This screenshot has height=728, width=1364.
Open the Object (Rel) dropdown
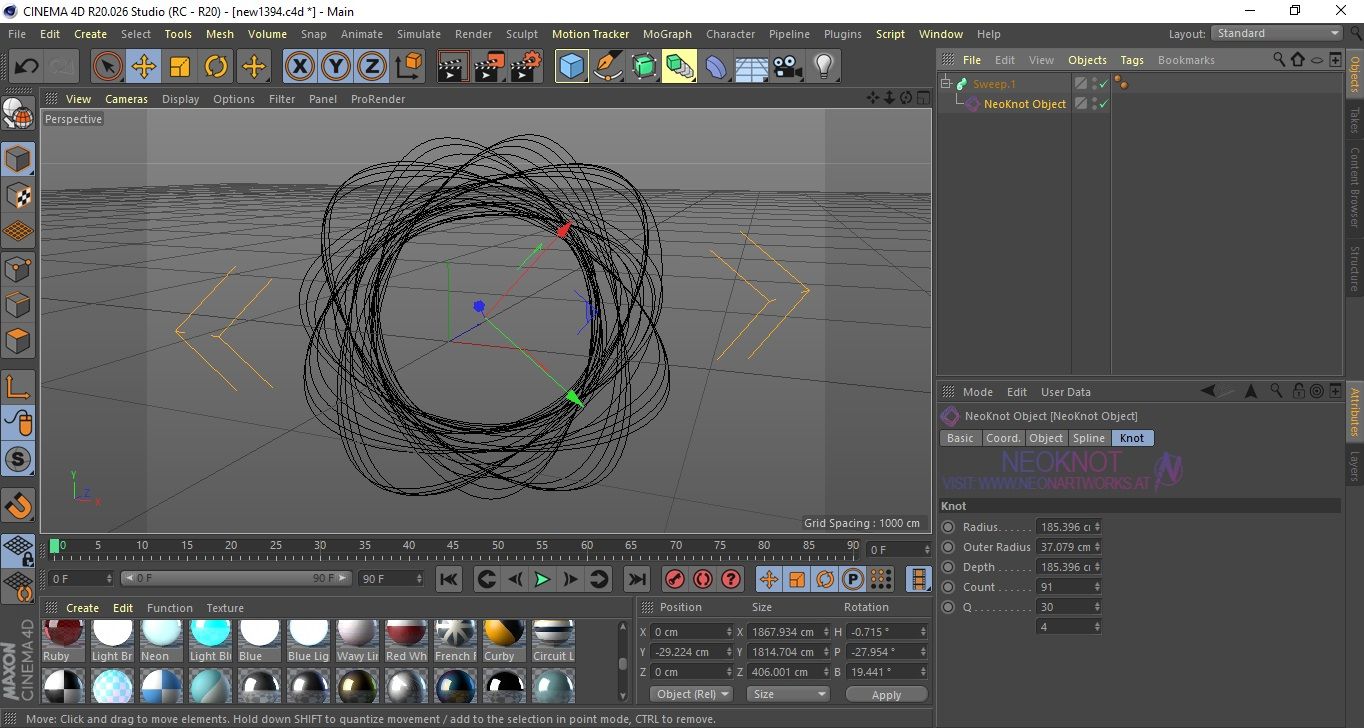pos(691,694)
